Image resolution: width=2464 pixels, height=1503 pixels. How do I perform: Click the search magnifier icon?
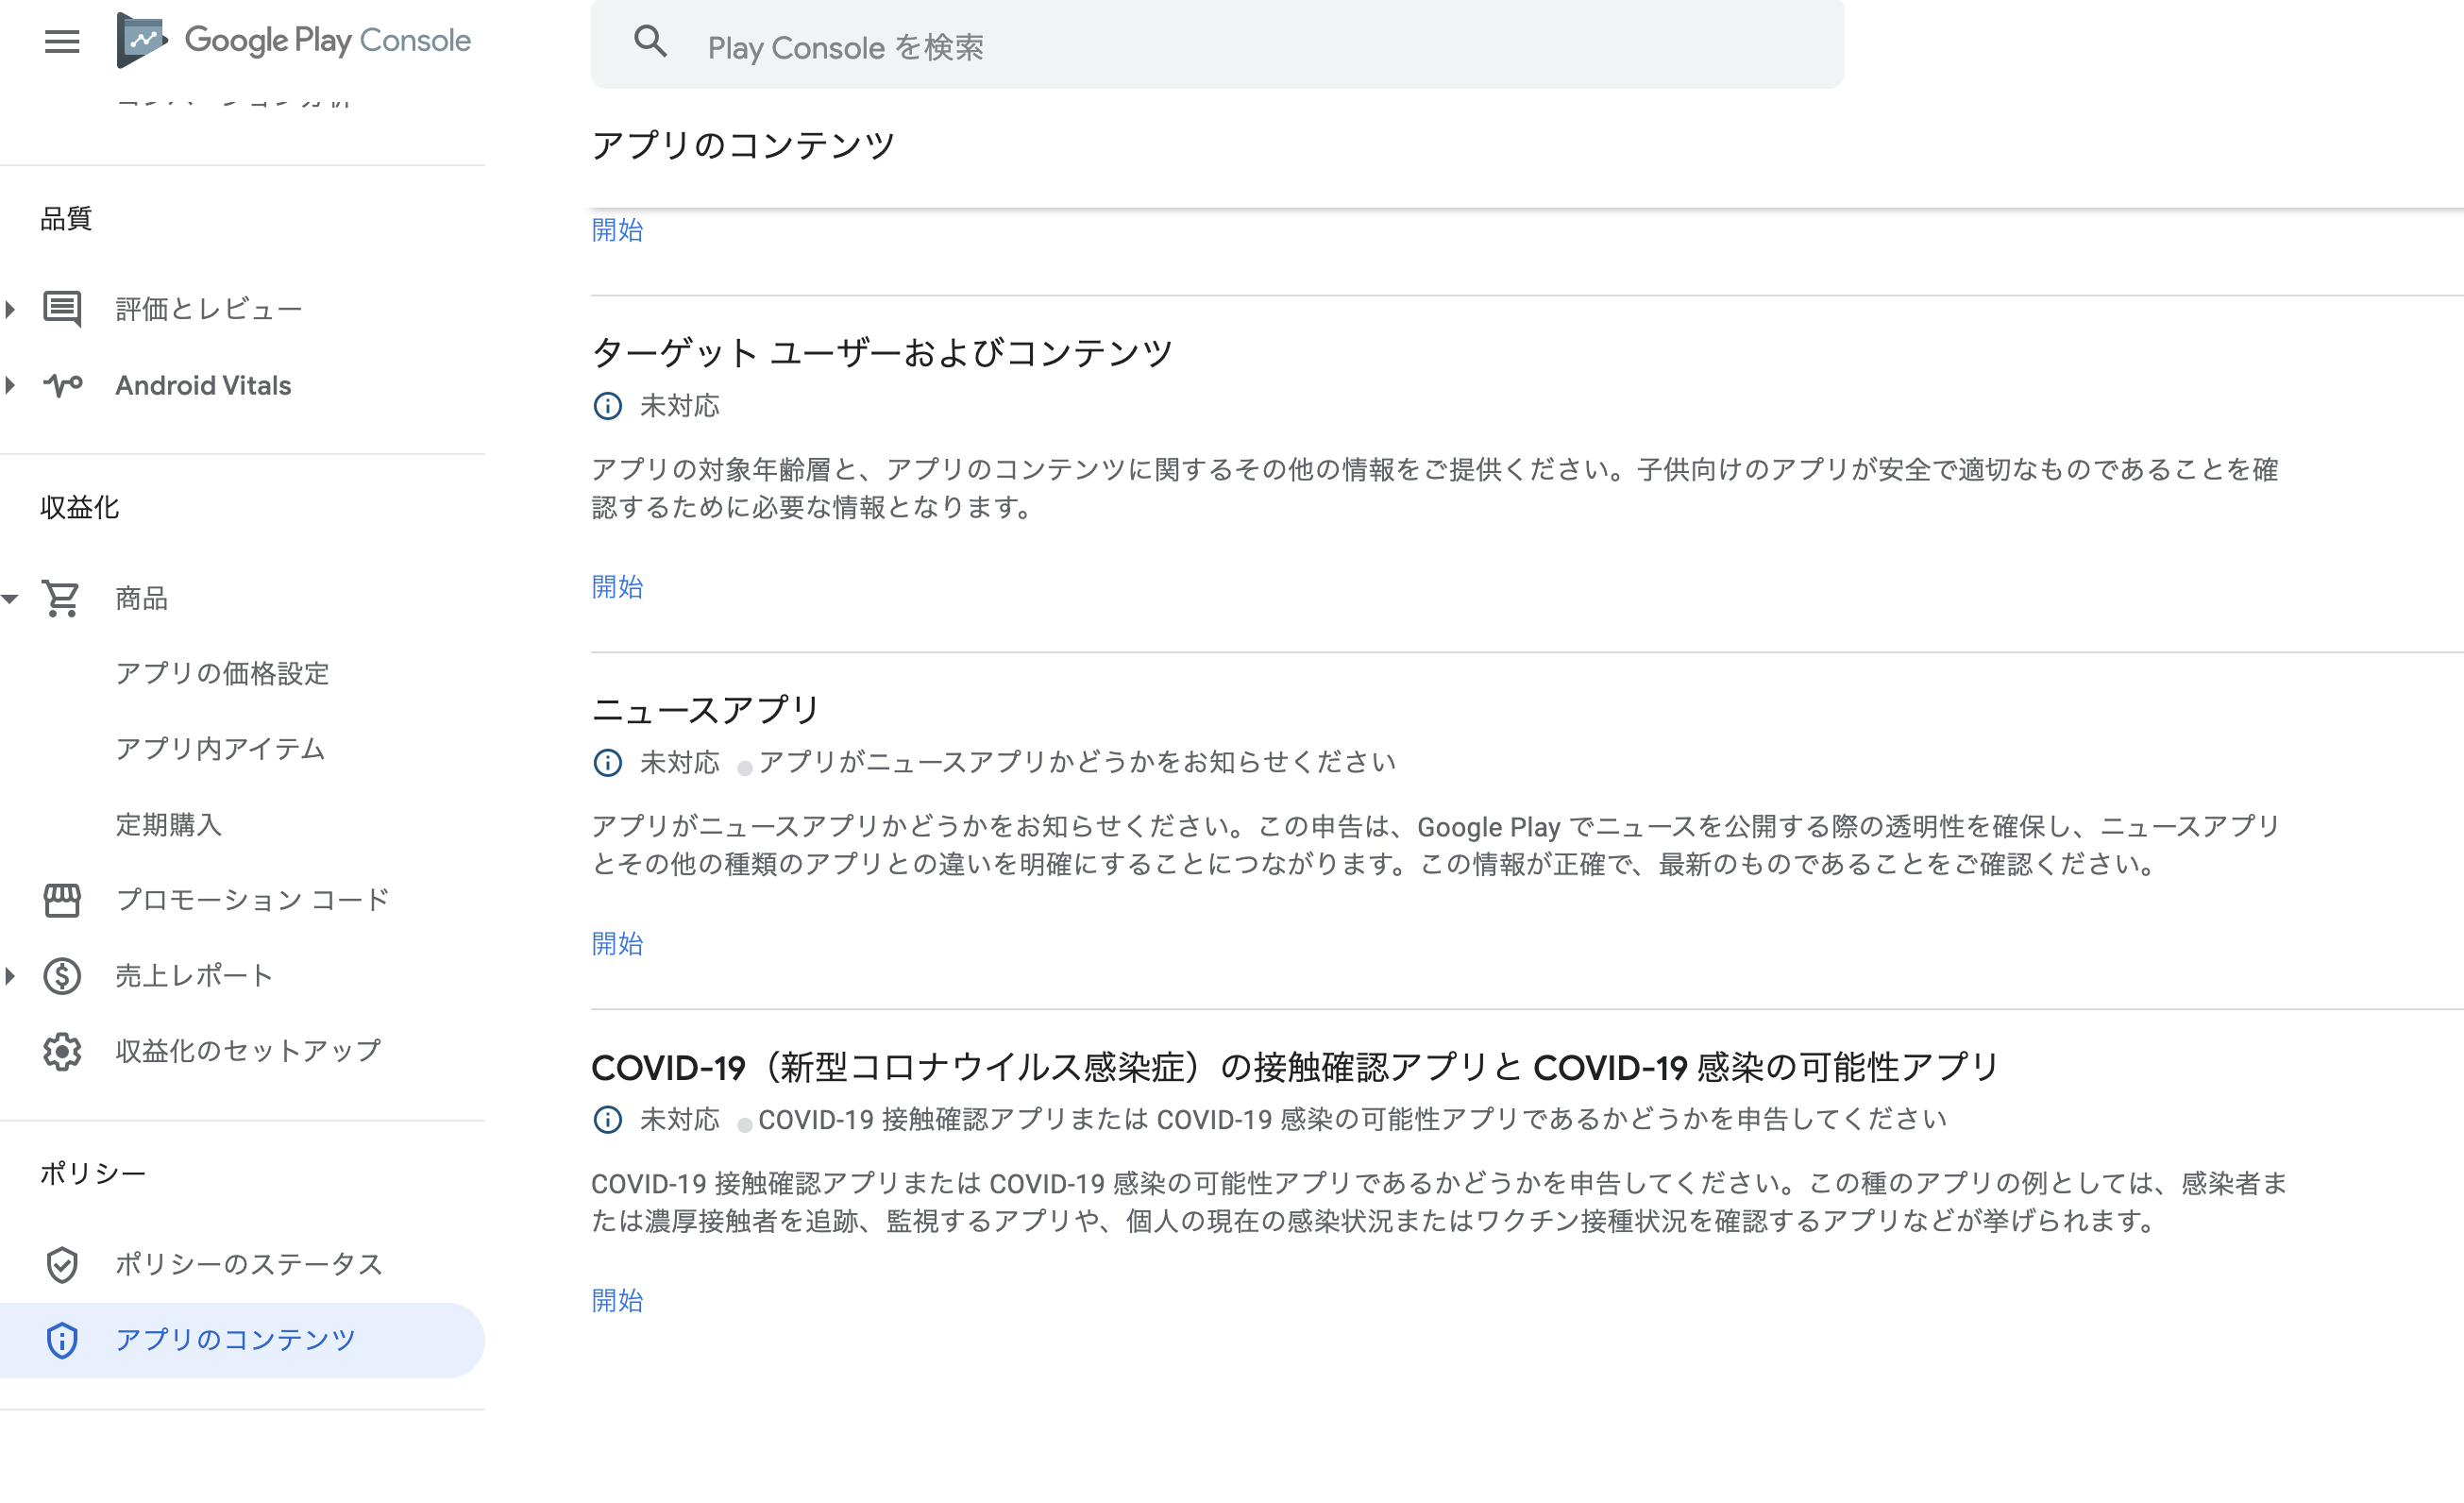coord(650,42)
